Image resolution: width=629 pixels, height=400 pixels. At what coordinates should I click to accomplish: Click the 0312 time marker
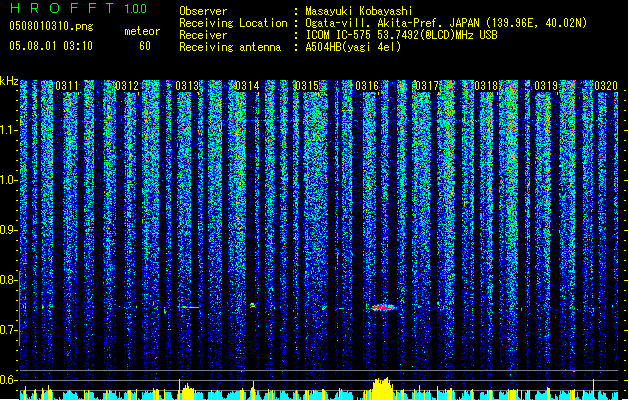click(127, 86)
